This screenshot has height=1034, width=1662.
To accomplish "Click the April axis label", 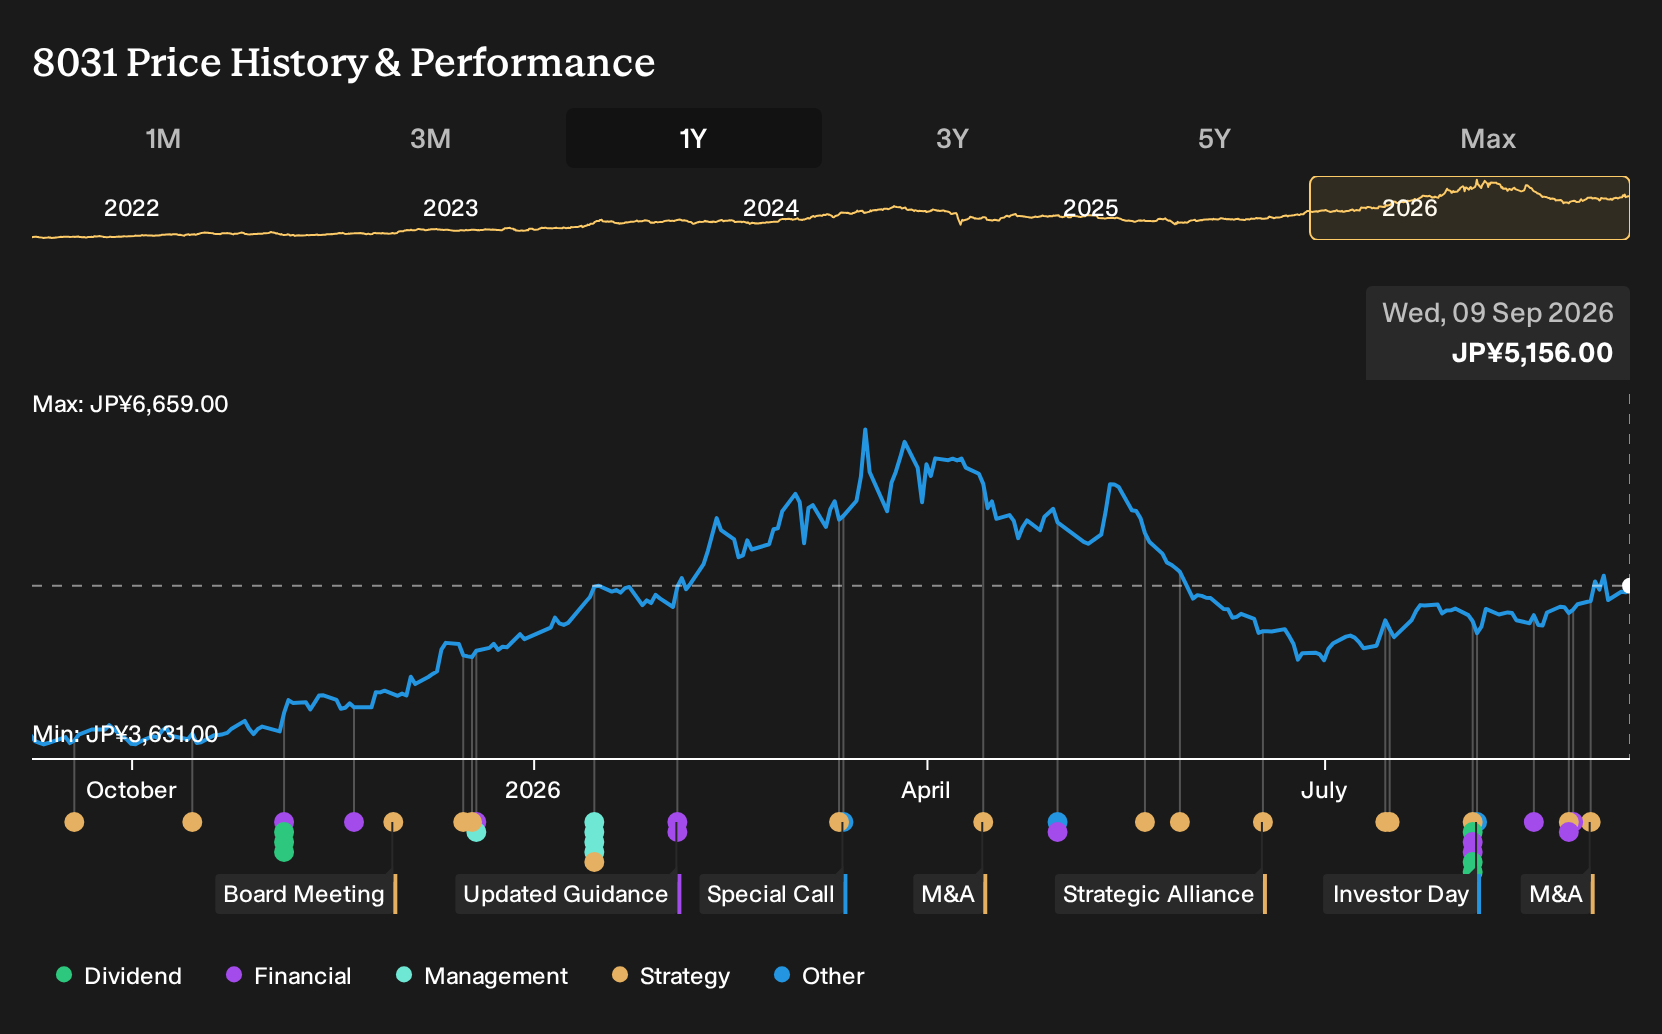I will pos(926,790).
